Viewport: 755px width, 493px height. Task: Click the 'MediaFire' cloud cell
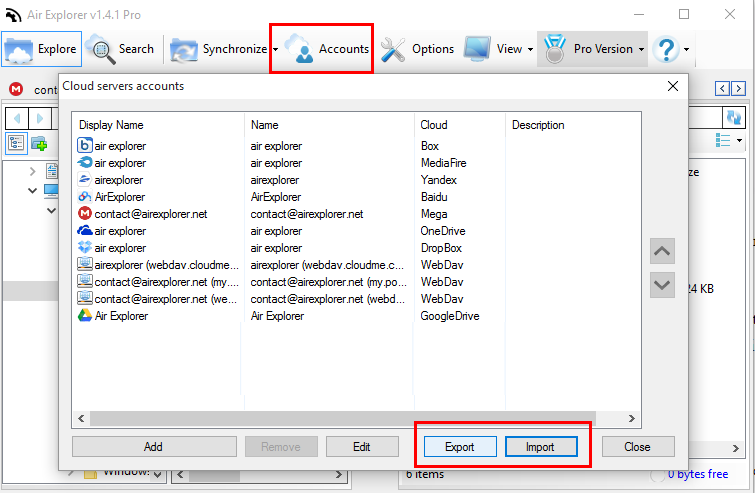(443, 163)
